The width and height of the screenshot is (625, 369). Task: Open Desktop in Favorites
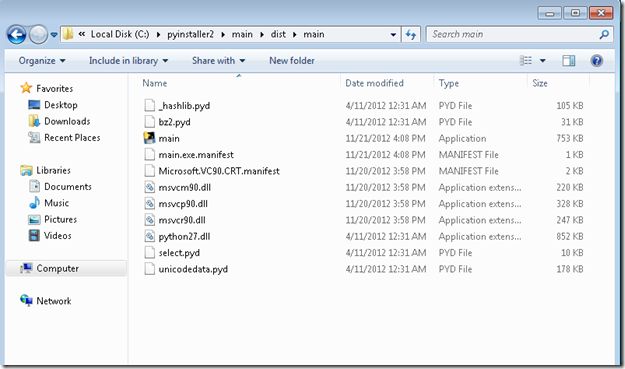point(61,105)
